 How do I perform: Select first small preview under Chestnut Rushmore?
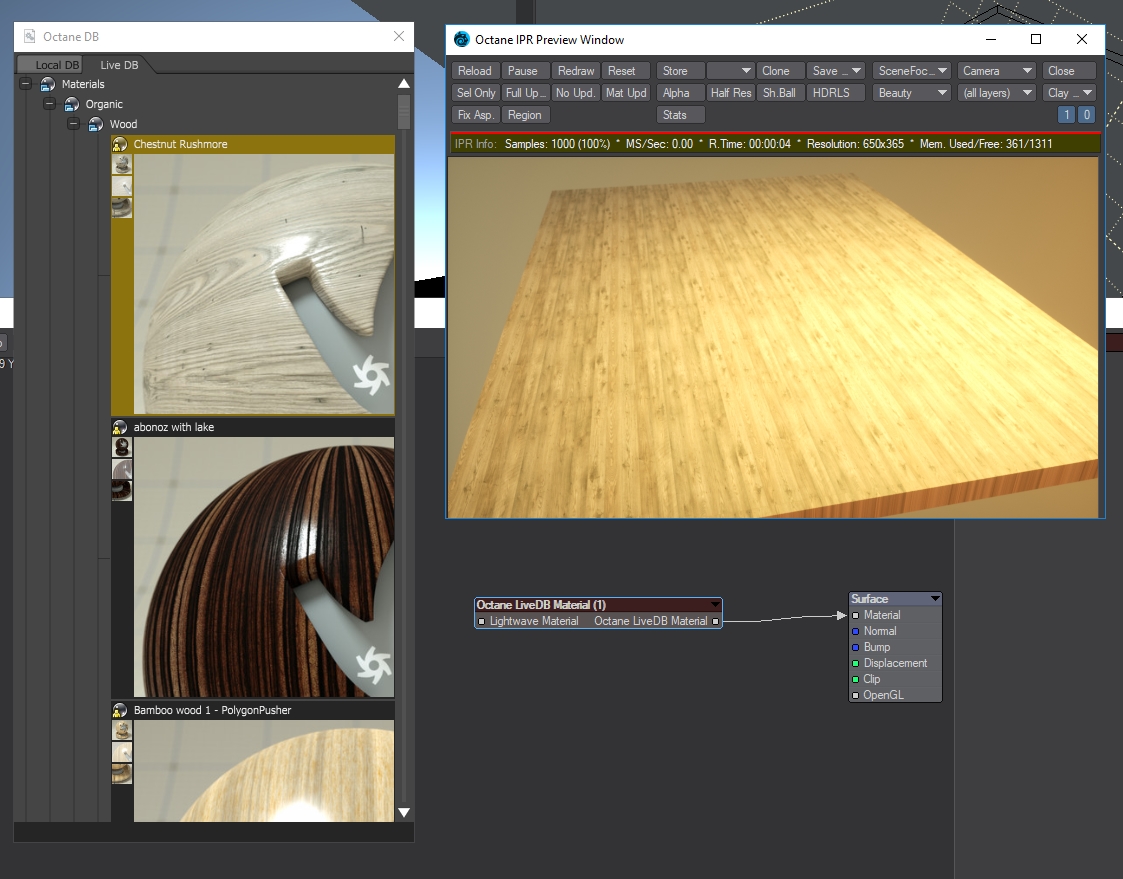coord(122,165)
